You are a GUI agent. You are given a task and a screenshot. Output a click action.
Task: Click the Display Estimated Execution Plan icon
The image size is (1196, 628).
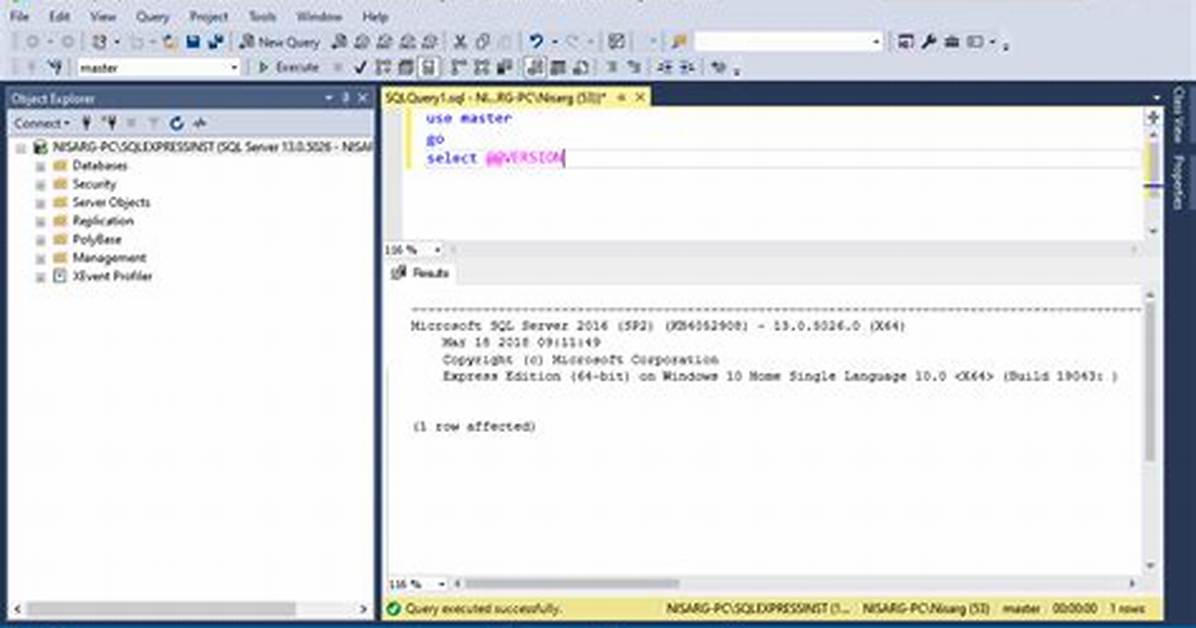tap(384, 68)
